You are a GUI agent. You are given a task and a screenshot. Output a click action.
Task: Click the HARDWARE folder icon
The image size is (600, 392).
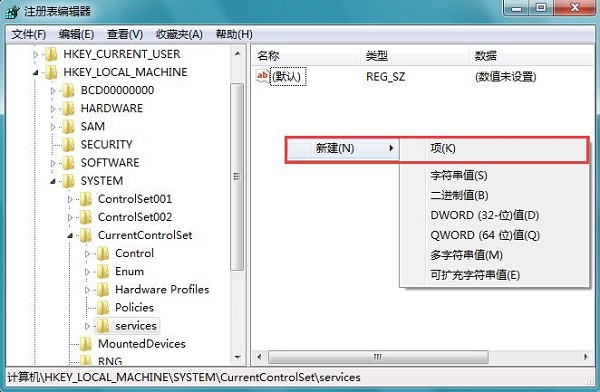click(68, 109)
